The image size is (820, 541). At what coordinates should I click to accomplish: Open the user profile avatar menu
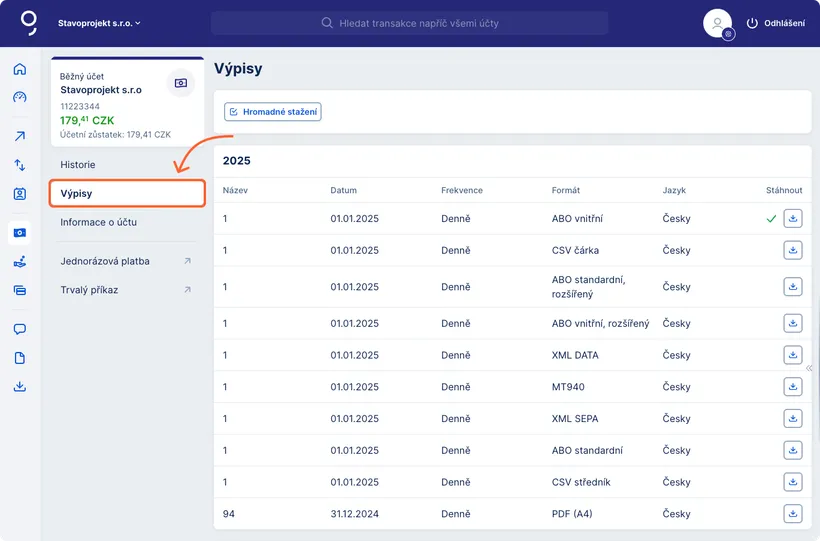coord(718,23)
